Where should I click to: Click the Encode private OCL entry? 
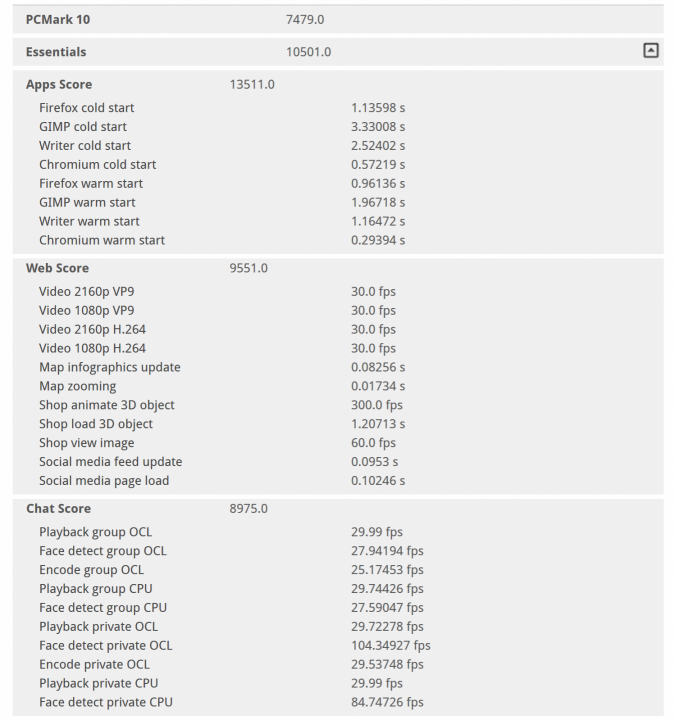(95, 665)
